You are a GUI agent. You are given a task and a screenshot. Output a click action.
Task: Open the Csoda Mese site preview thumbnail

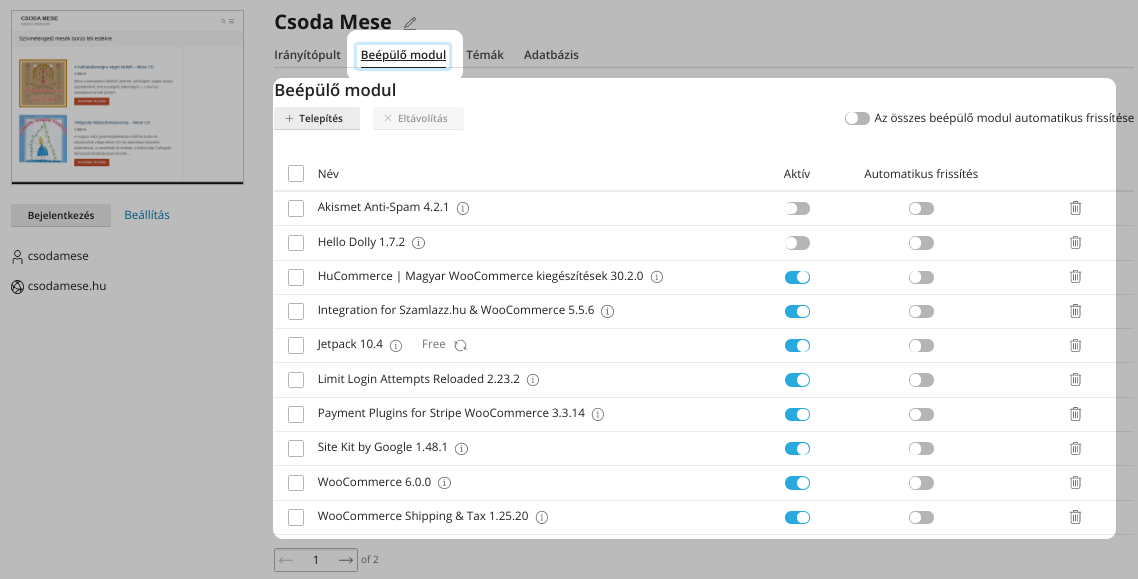(128, 97)
